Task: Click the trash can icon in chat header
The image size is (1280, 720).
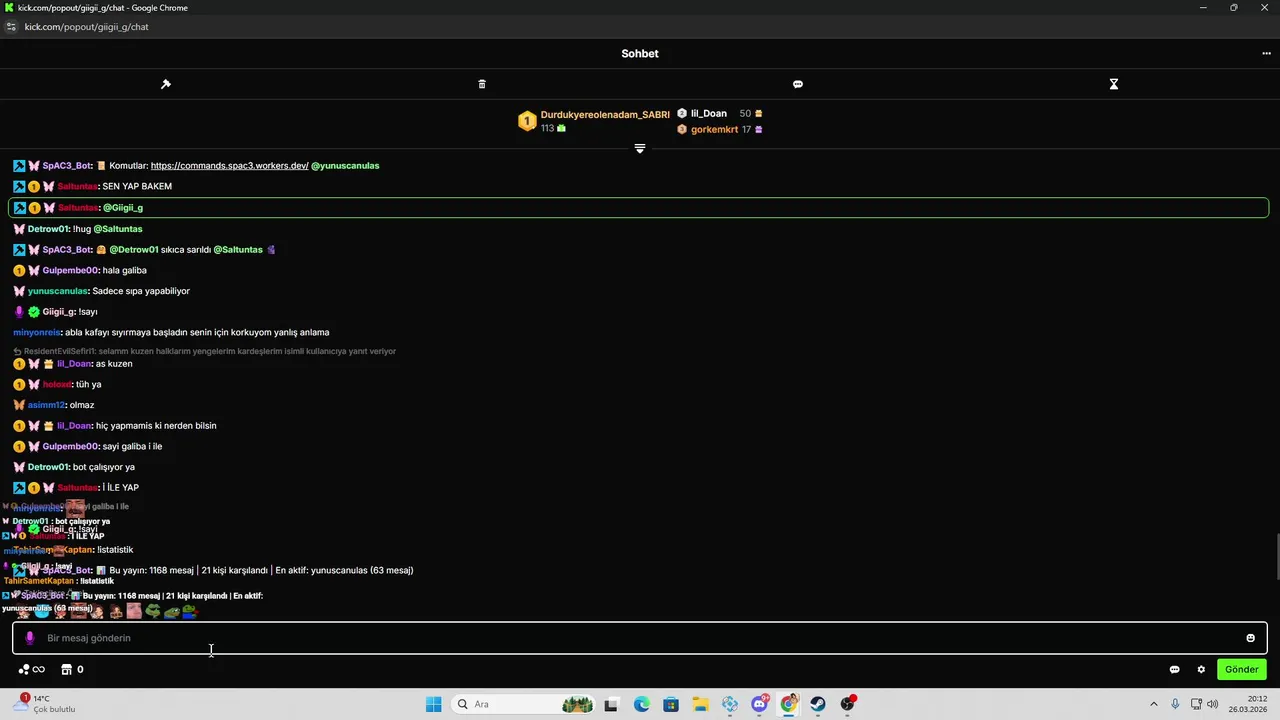Action: 482,84
